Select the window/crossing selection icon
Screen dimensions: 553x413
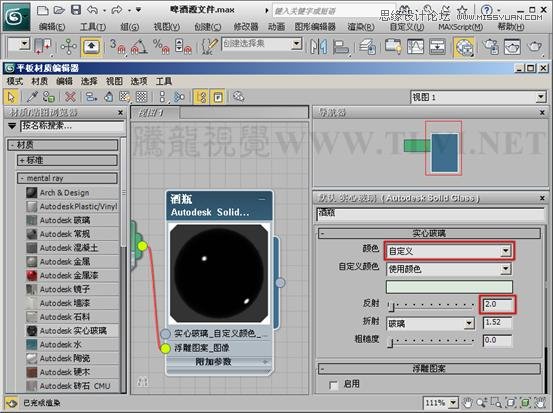(x=43, y=47)
